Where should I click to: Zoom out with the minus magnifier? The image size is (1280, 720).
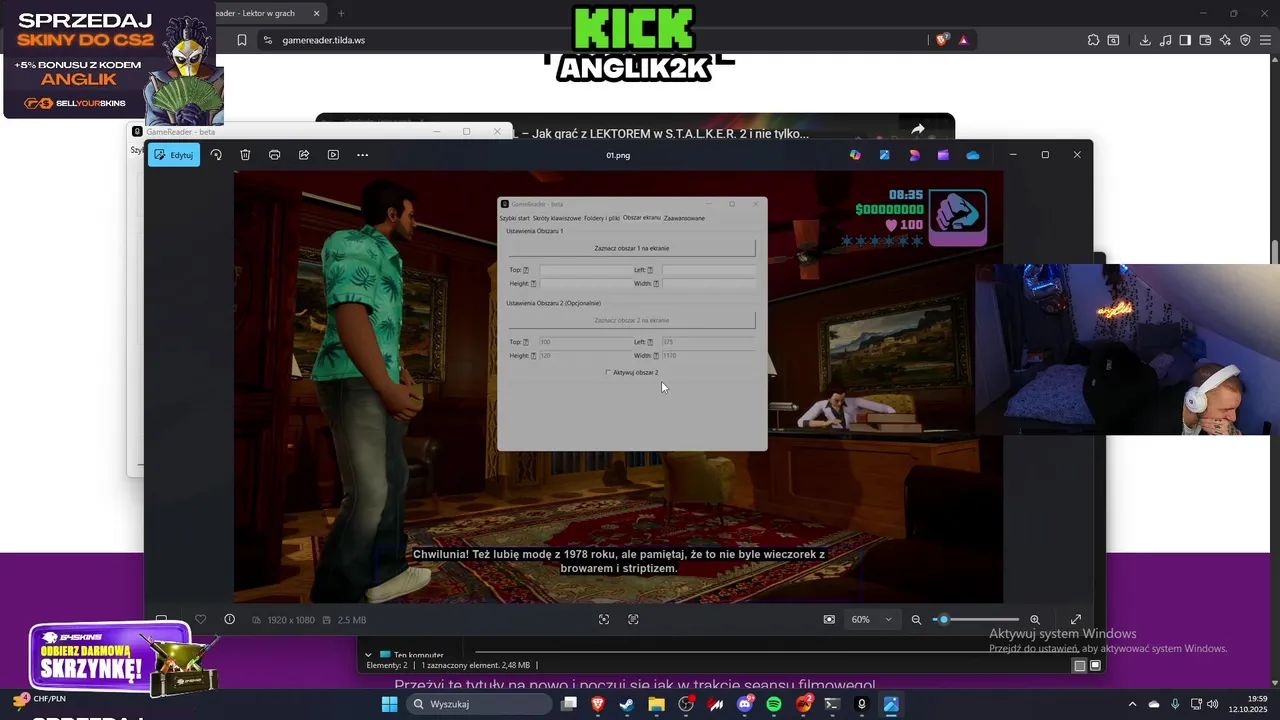(x=916, y=620)
